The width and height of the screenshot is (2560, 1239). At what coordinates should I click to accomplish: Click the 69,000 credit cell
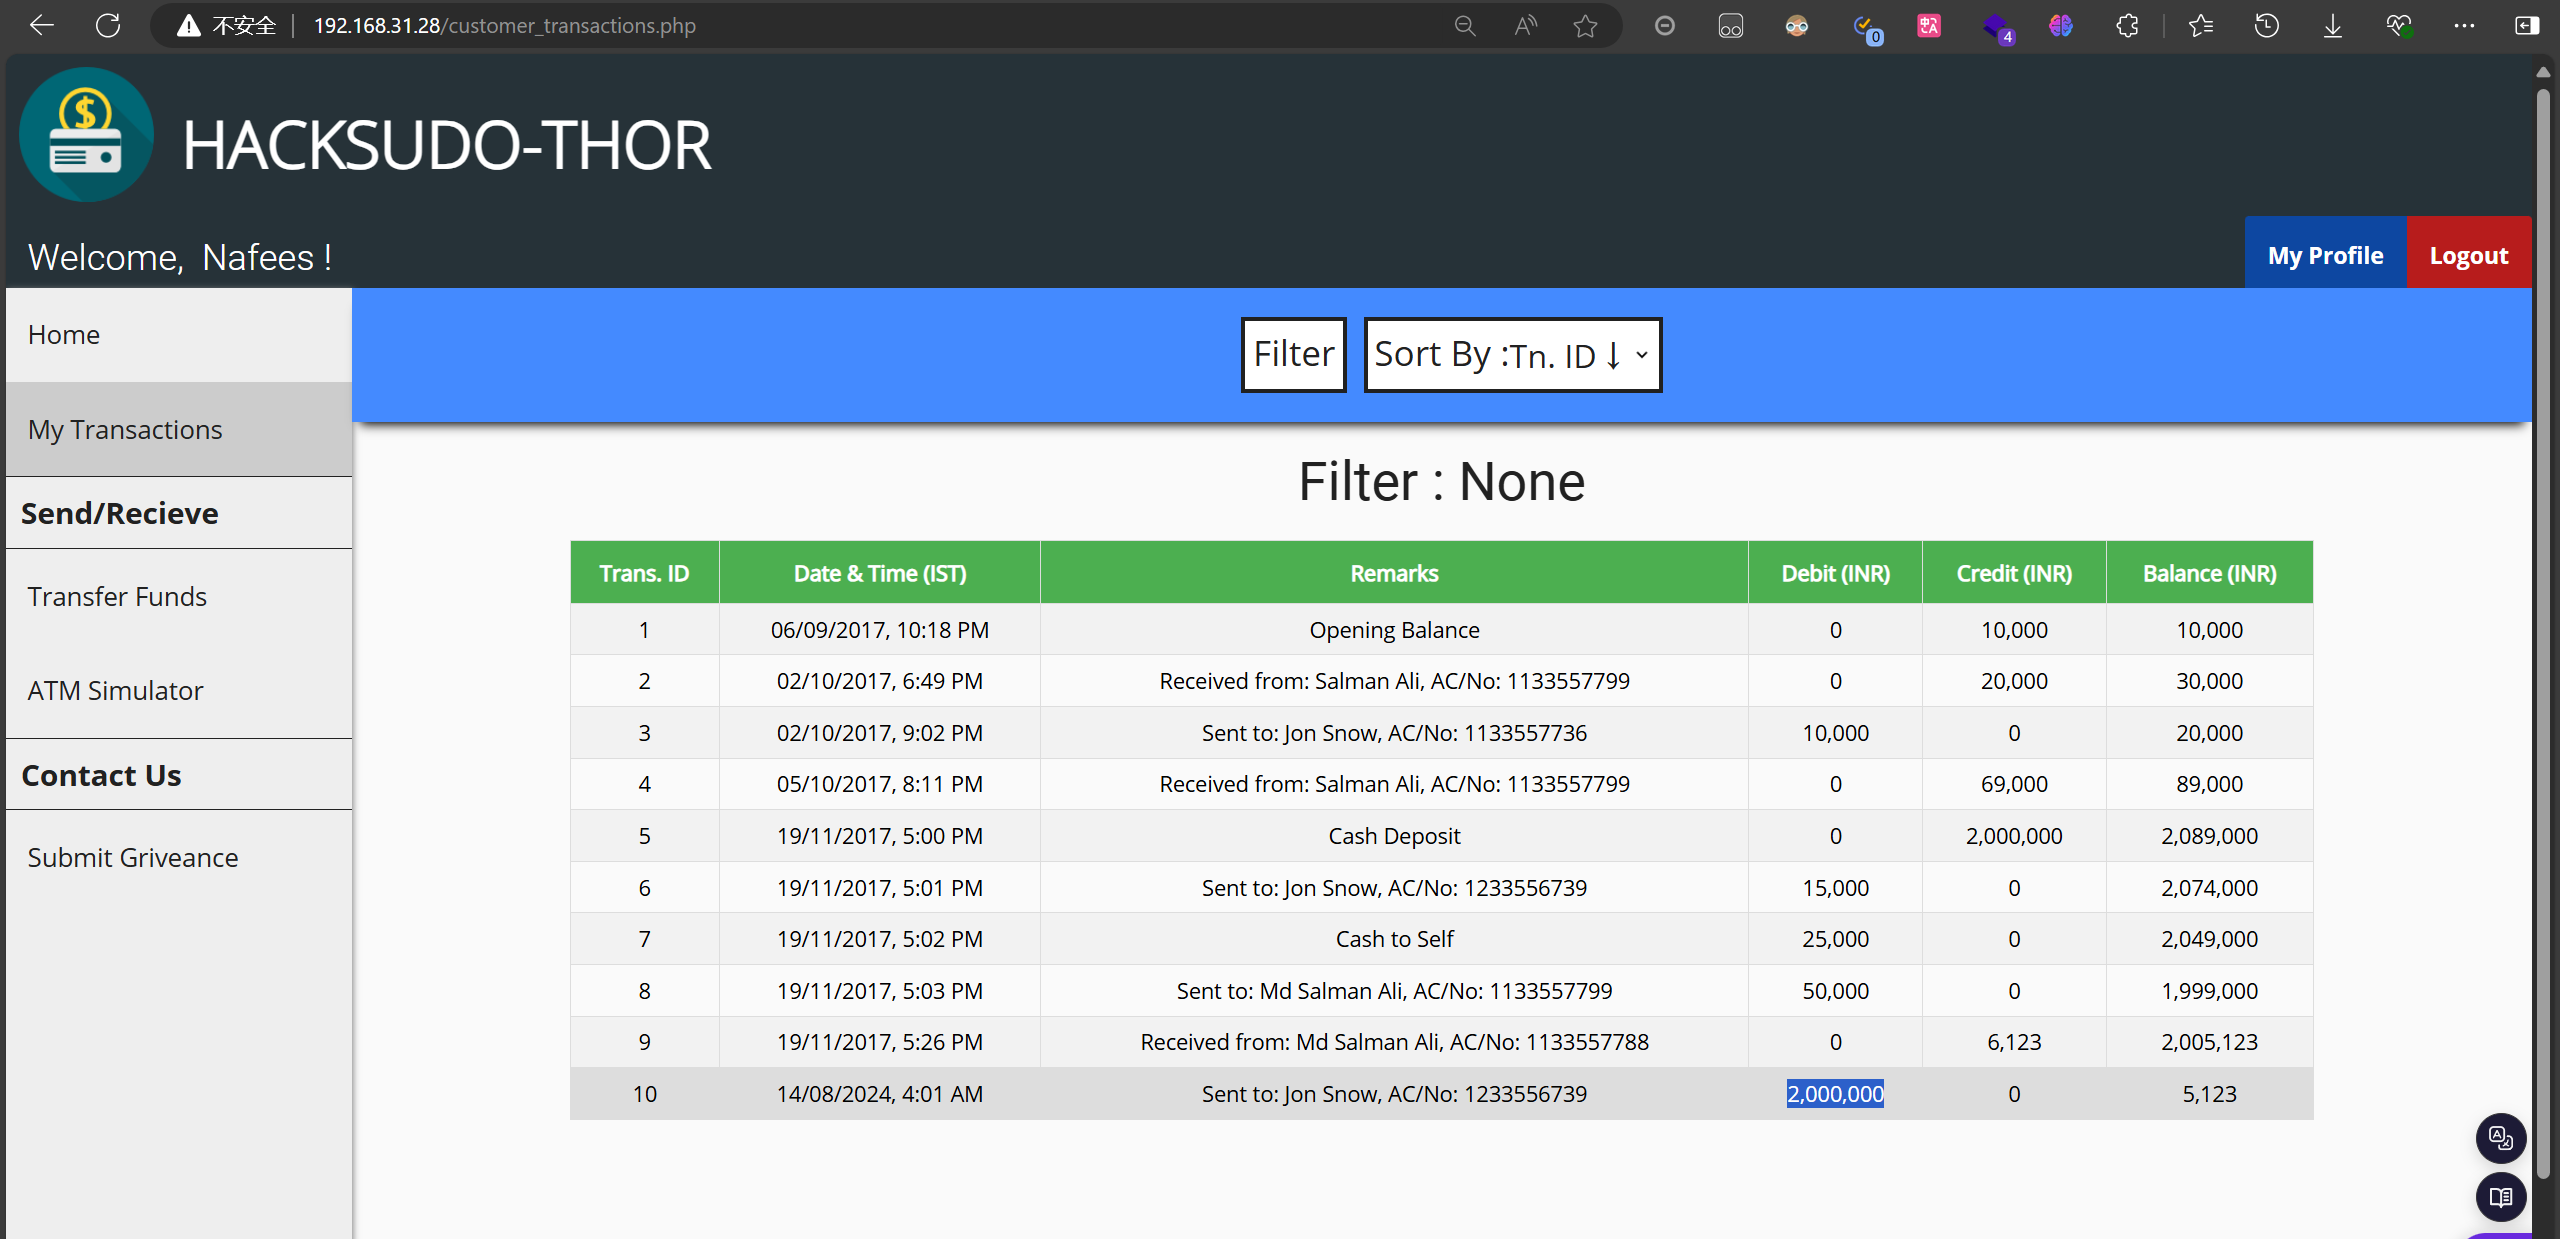click(x=2014, y=784)
